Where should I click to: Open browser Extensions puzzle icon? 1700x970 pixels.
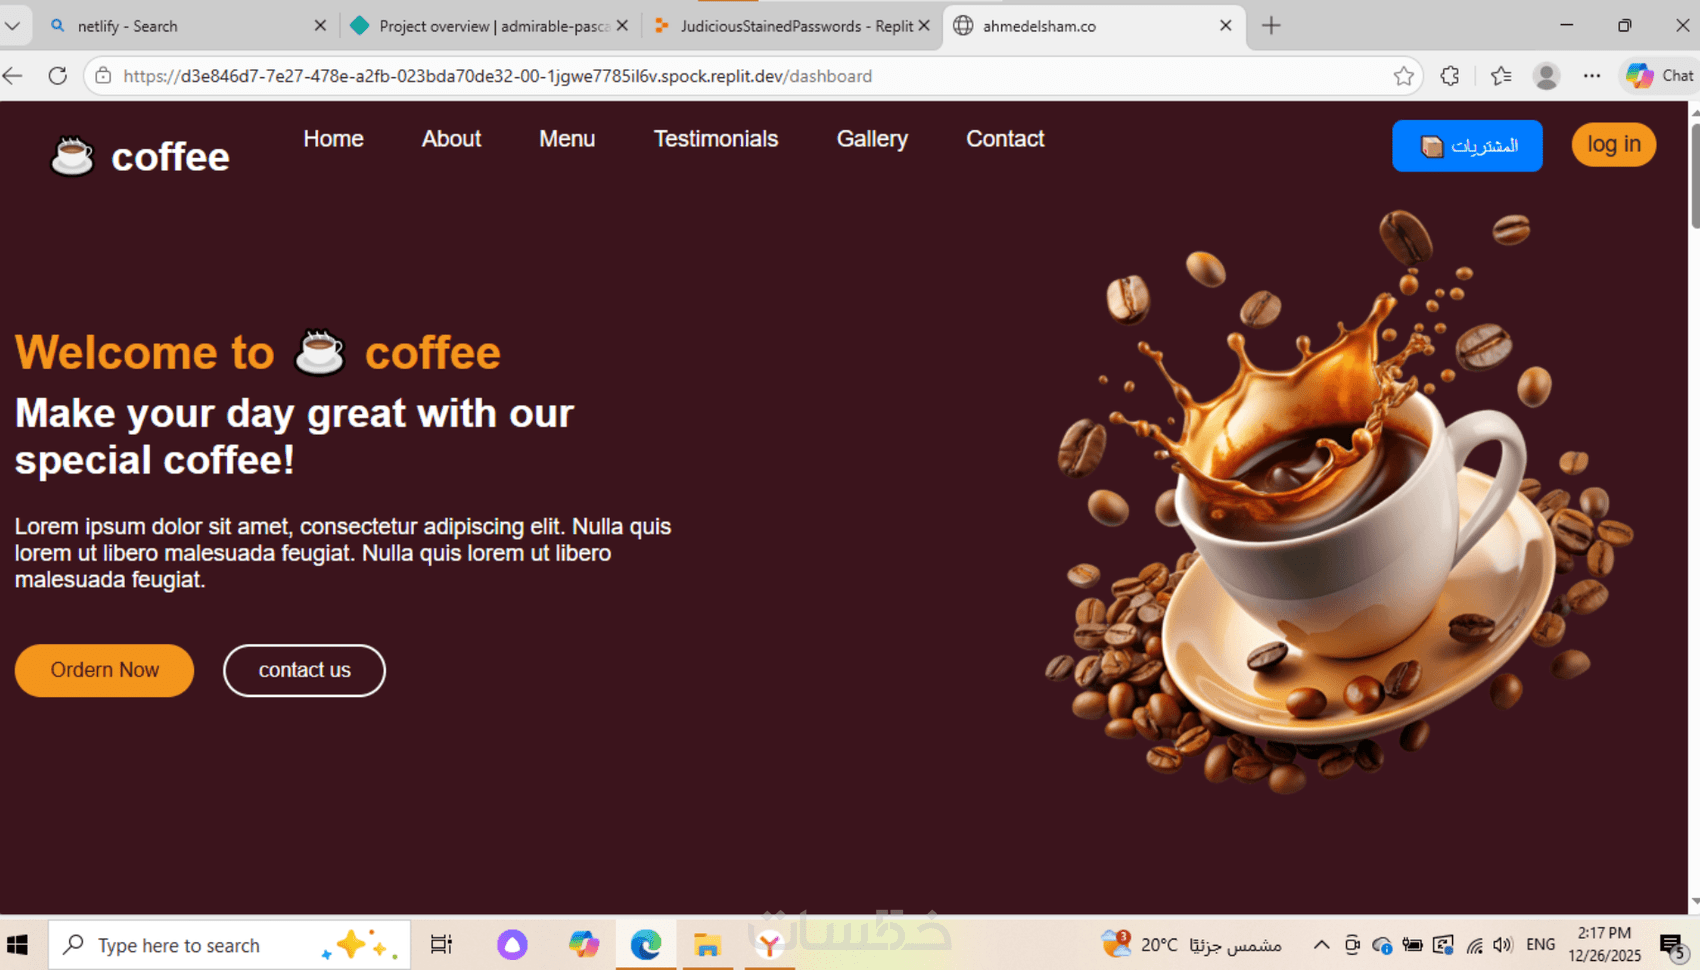pos(1450,76)
